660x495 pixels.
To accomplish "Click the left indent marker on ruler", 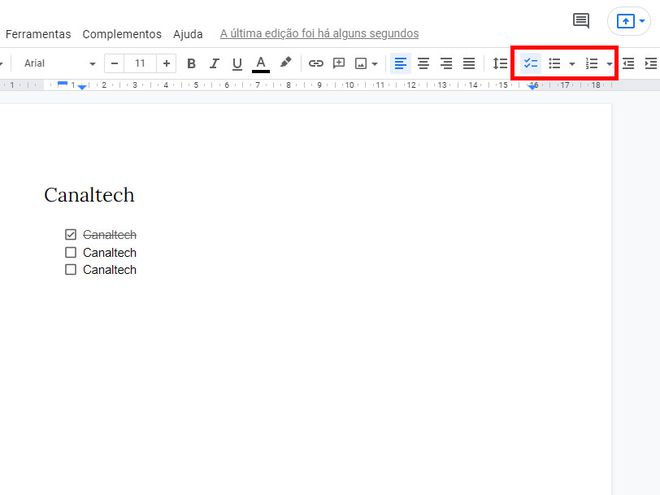I will click(x=82, y=87).
